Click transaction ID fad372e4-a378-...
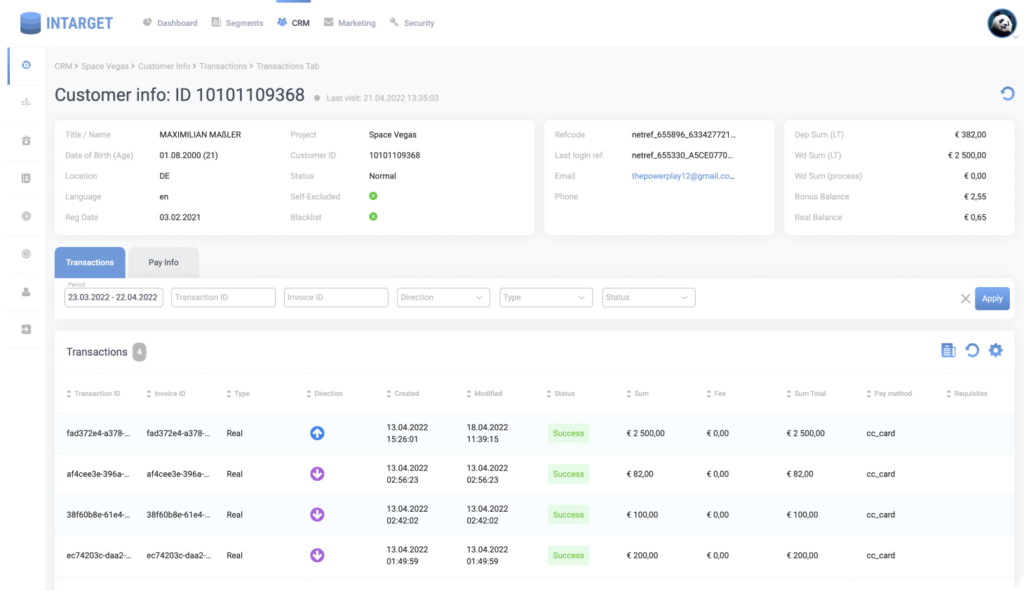 tap(98, 433)
